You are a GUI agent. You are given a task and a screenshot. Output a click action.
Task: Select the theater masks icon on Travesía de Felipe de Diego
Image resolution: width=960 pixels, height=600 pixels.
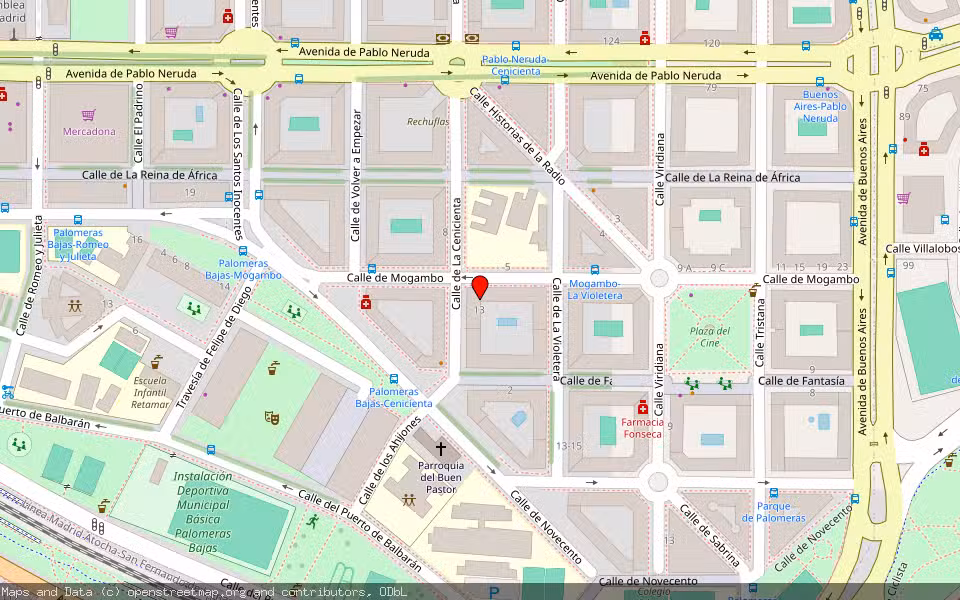tap(271, 418)
